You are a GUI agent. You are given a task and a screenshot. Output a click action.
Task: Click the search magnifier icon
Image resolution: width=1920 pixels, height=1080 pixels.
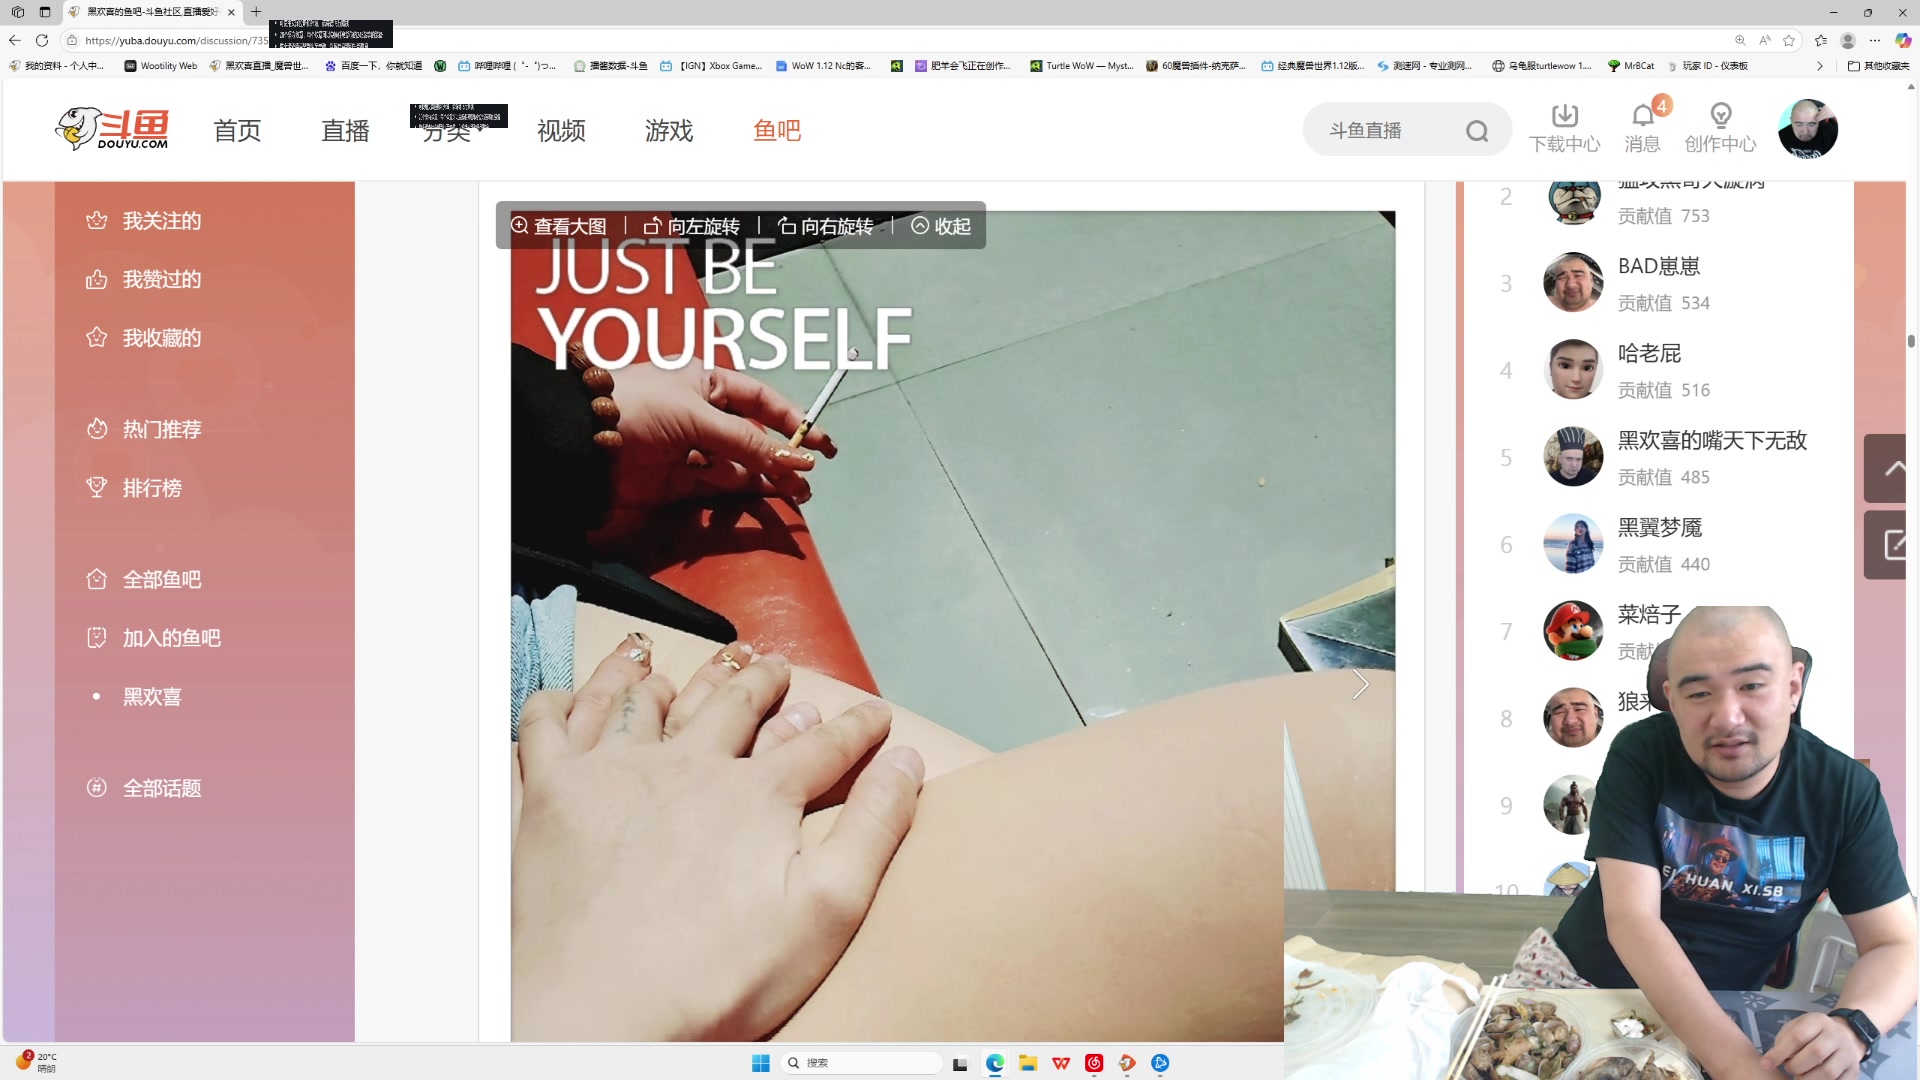[1477, 131]
